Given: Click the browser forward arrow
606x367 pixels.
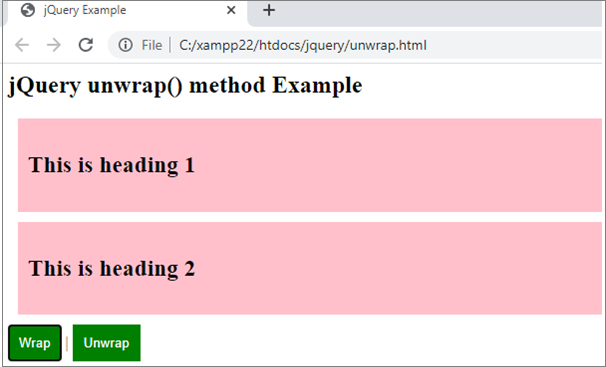Looking at the screenshot, I should tap(54, 45).
